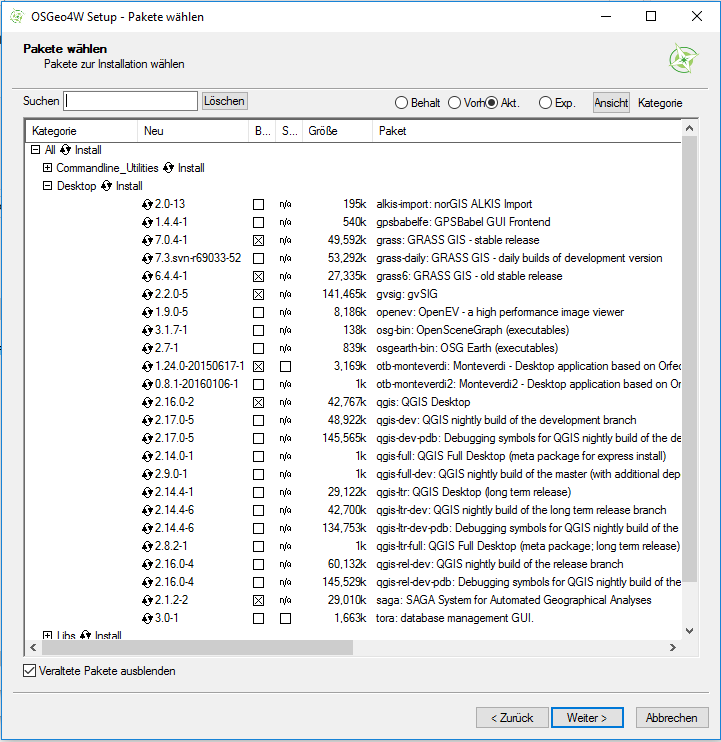Click the Ansicht button
Screen dimensions: 721x742
(611, 103)
